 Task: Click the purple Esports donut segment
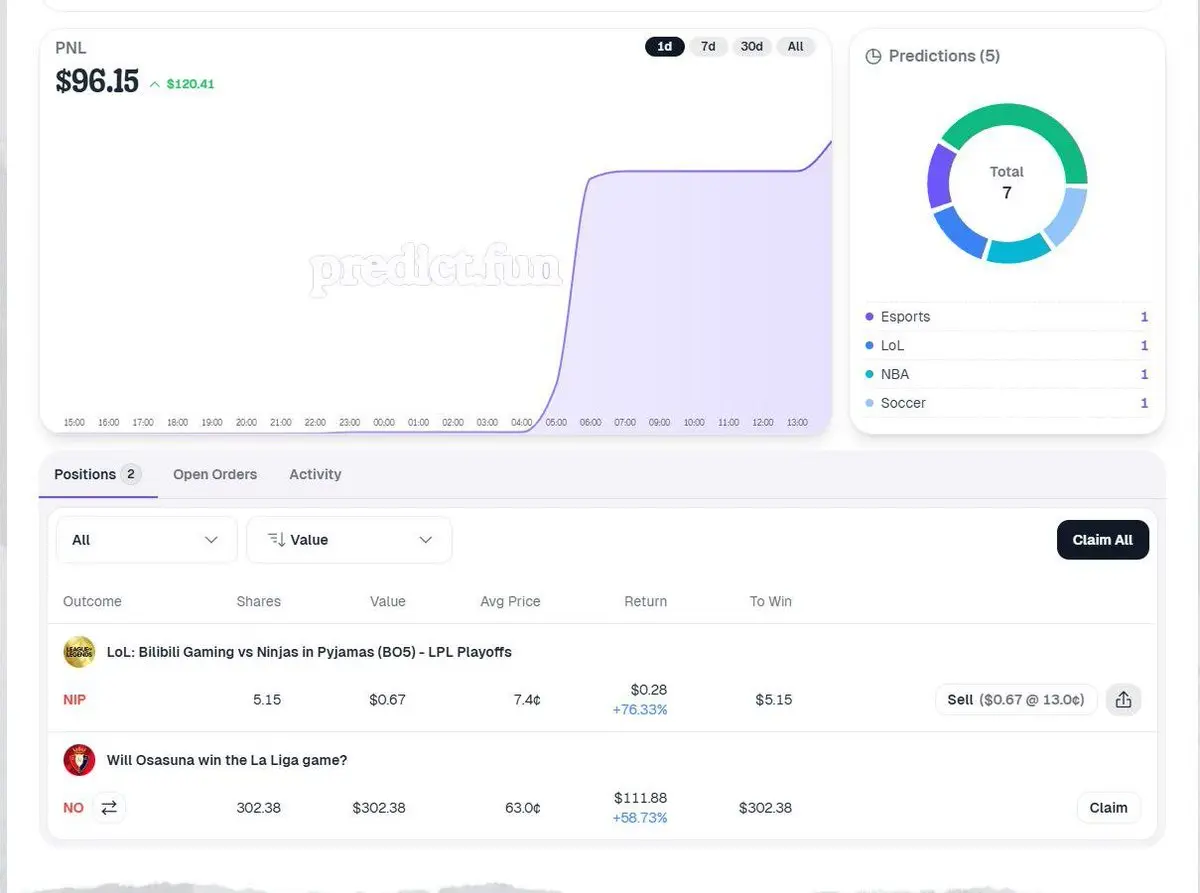coord(939,176)
